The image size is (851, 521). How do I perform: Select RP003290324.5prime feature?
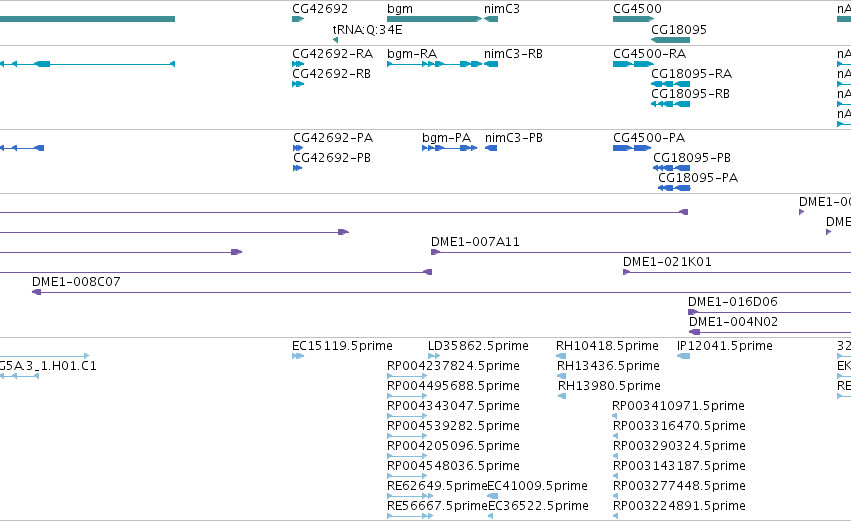coord(615,456)
